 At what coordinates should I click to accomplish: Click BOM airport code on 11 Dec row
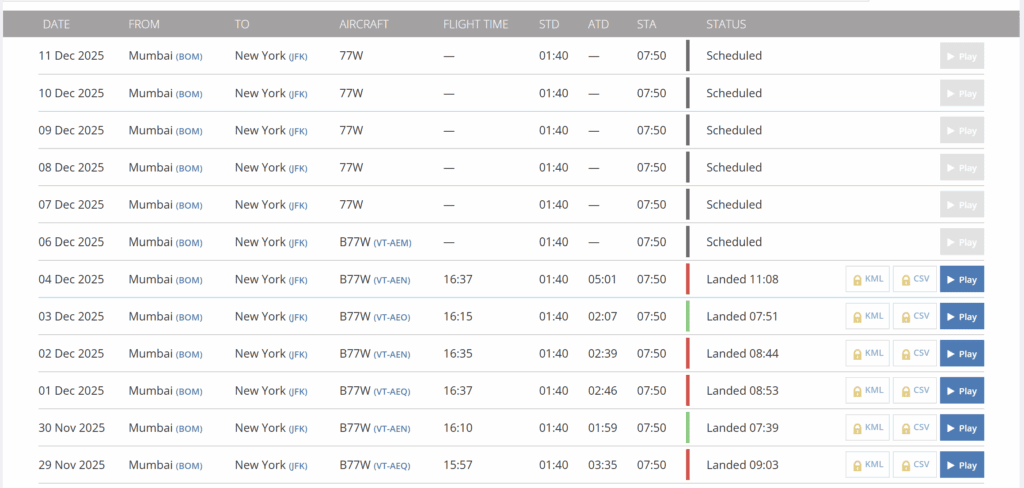189,56
